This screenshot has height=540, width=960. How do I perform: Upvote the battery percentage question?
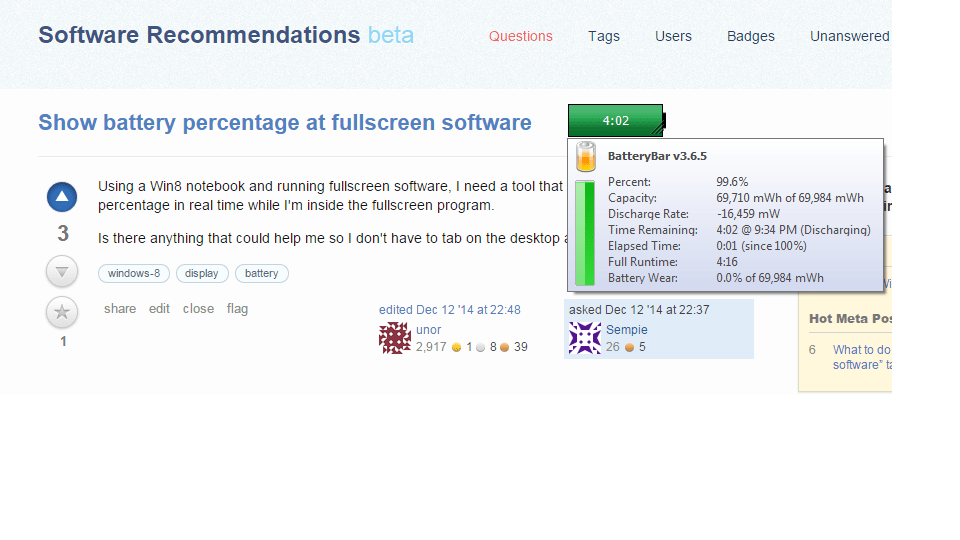pos(62,197)
